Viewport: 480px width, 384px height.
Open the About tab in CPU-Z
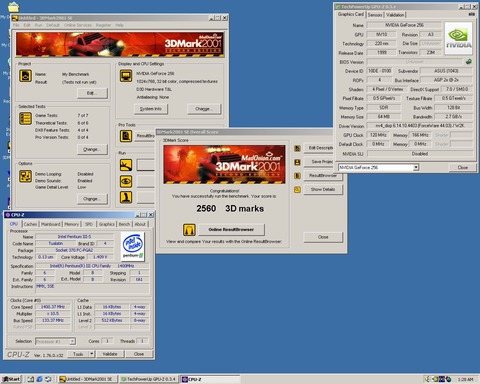coord(140,224)
